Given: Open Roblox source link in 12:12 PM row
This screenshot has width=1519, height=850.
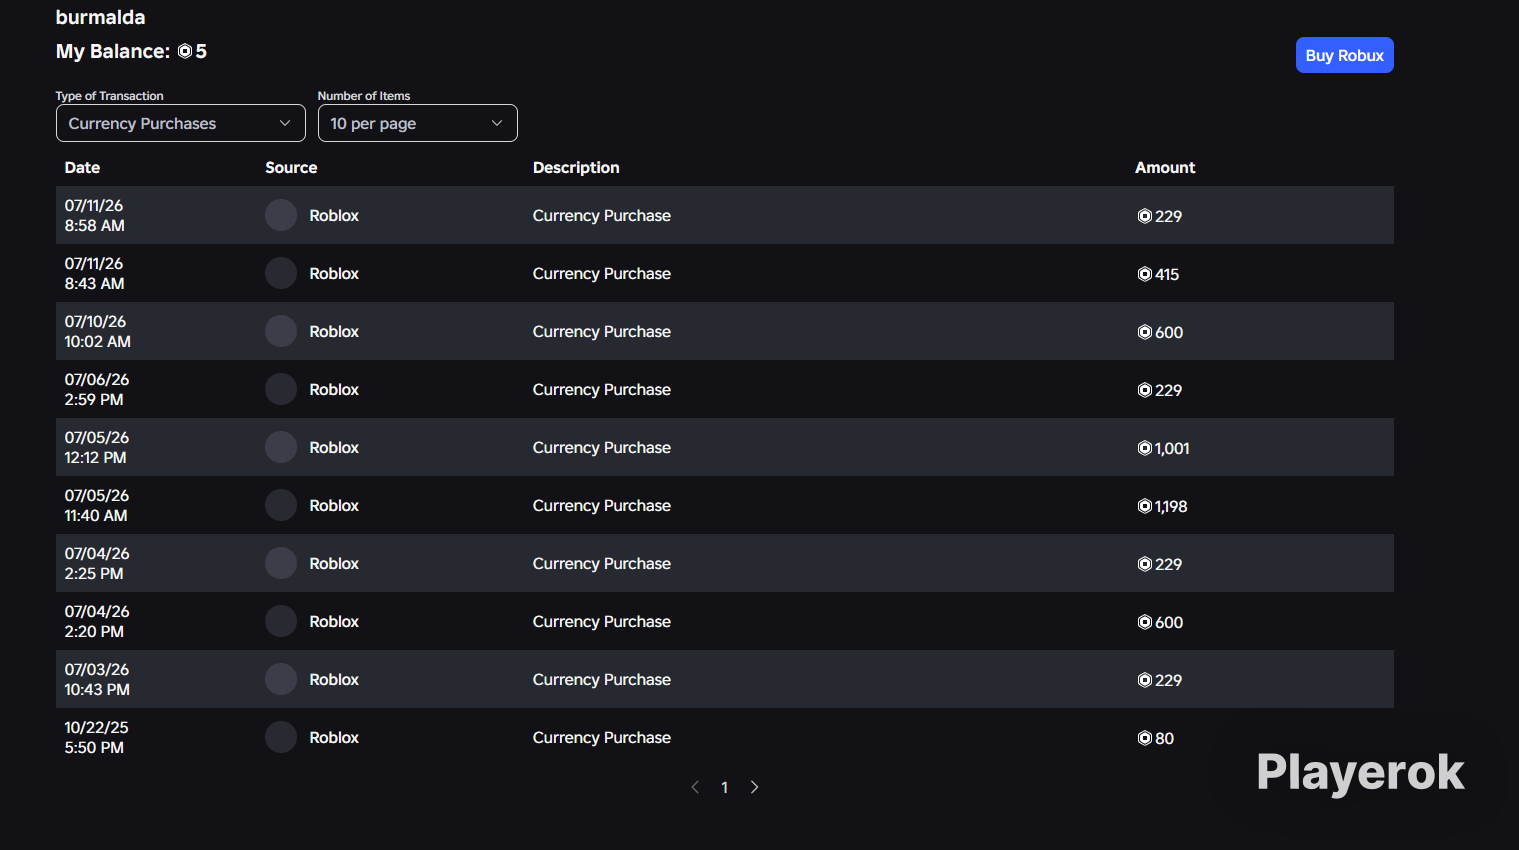Looking at the screenshot, I should [x=334, y=447].
